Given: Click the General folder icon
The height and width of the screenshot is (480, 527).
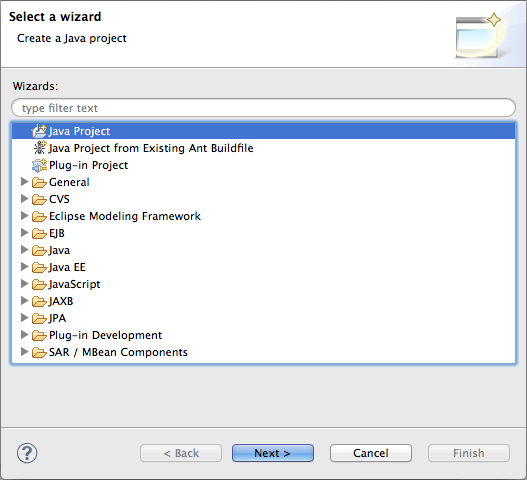Looking at the screenshot, I should (x=39, y=182).
